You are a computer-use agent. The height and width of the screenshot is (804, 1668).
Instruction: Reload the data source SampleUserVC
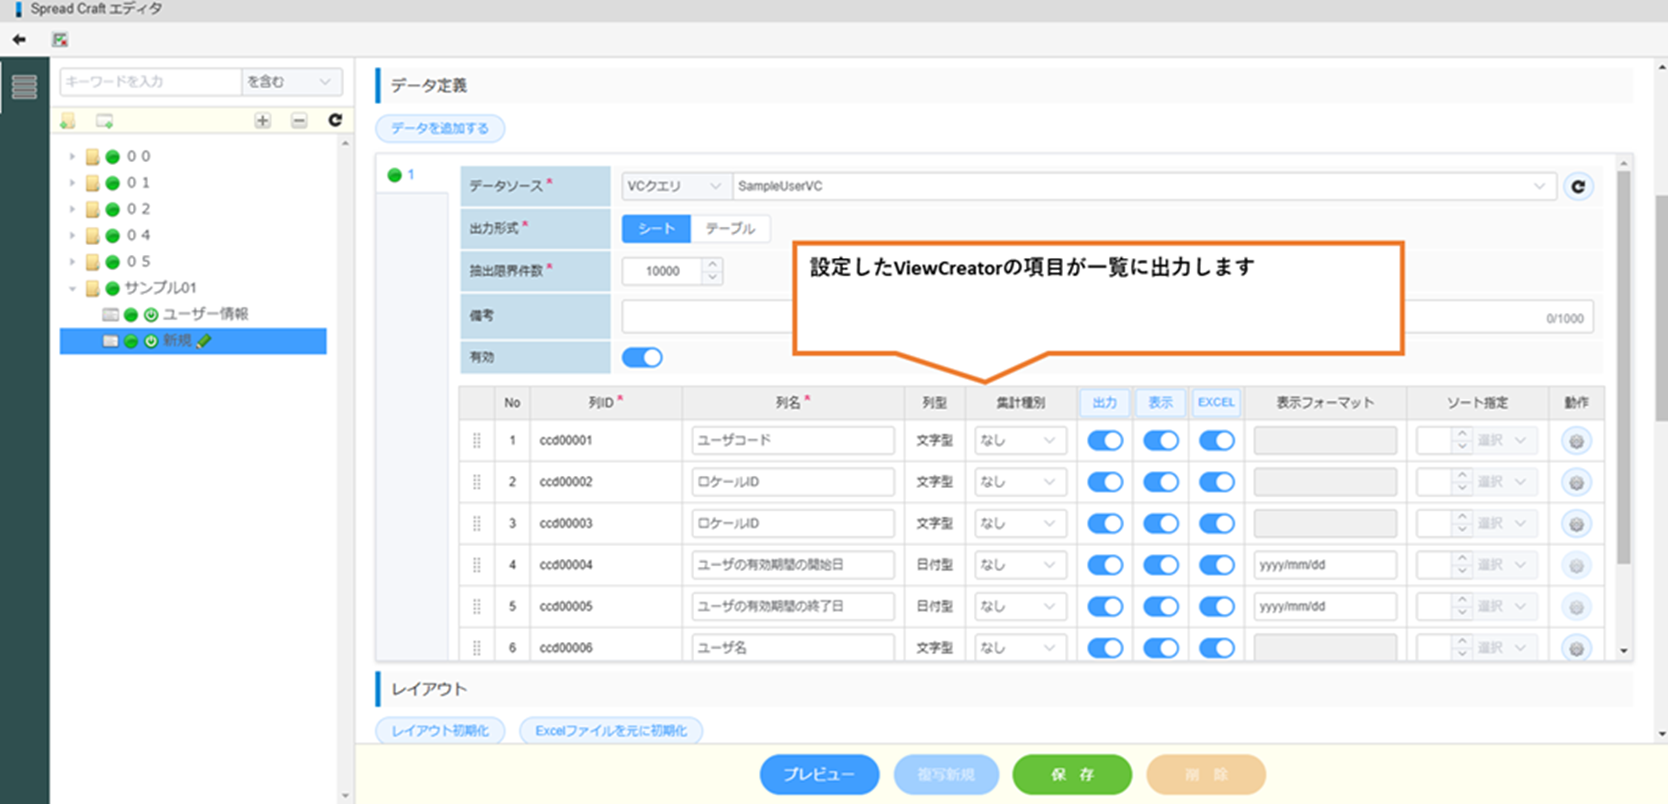pyautogui.click(x=1578, y=187)
